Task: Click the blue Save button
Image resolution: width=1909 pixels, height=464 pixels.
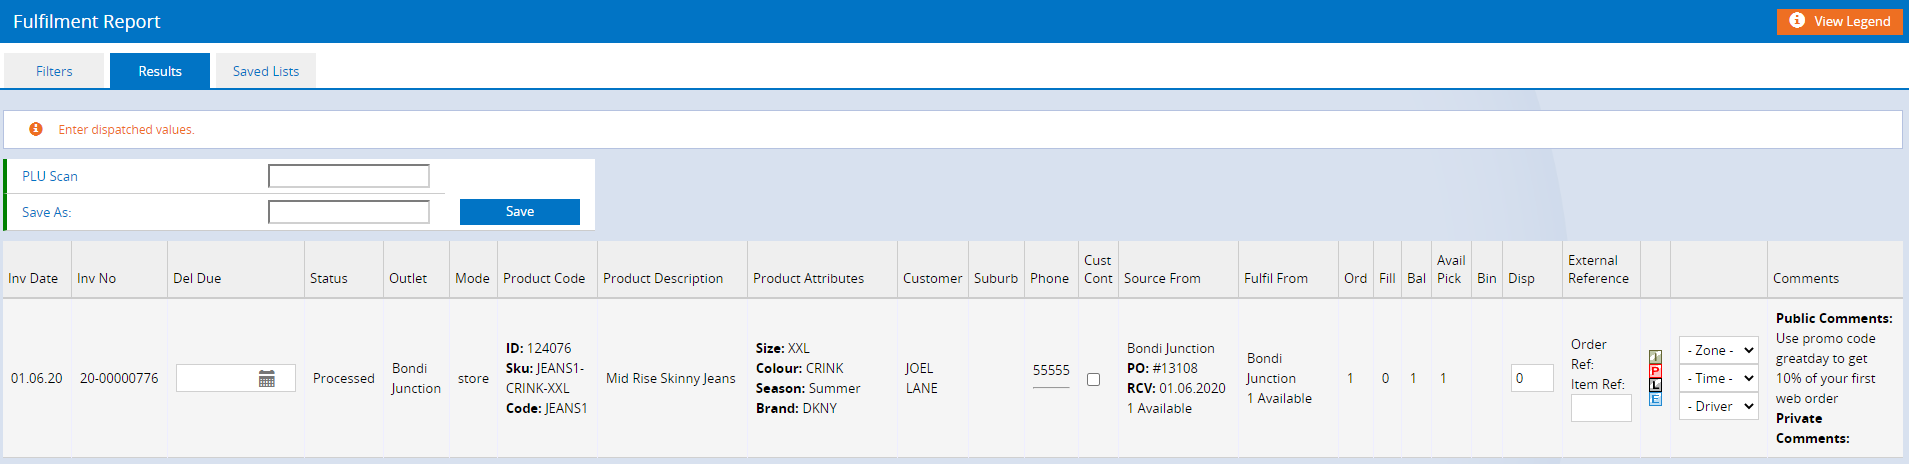Action: (x=520, y=212)
